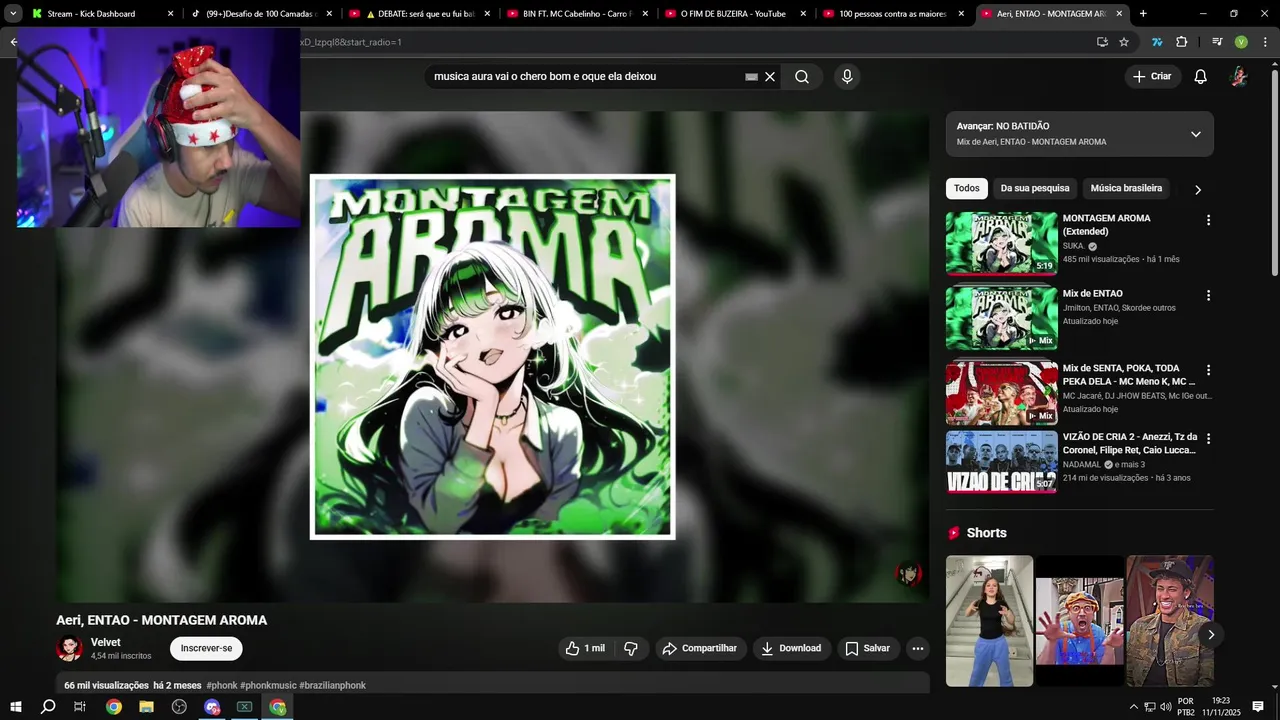
Task: Open the first Short with stairs girl
Action: (x=989, y=621)
